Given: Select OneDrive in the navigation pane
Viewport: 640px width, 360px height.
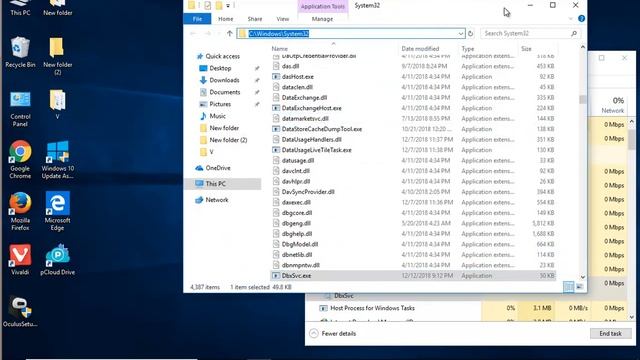Looking at the screenshot, I should (218, 168).
